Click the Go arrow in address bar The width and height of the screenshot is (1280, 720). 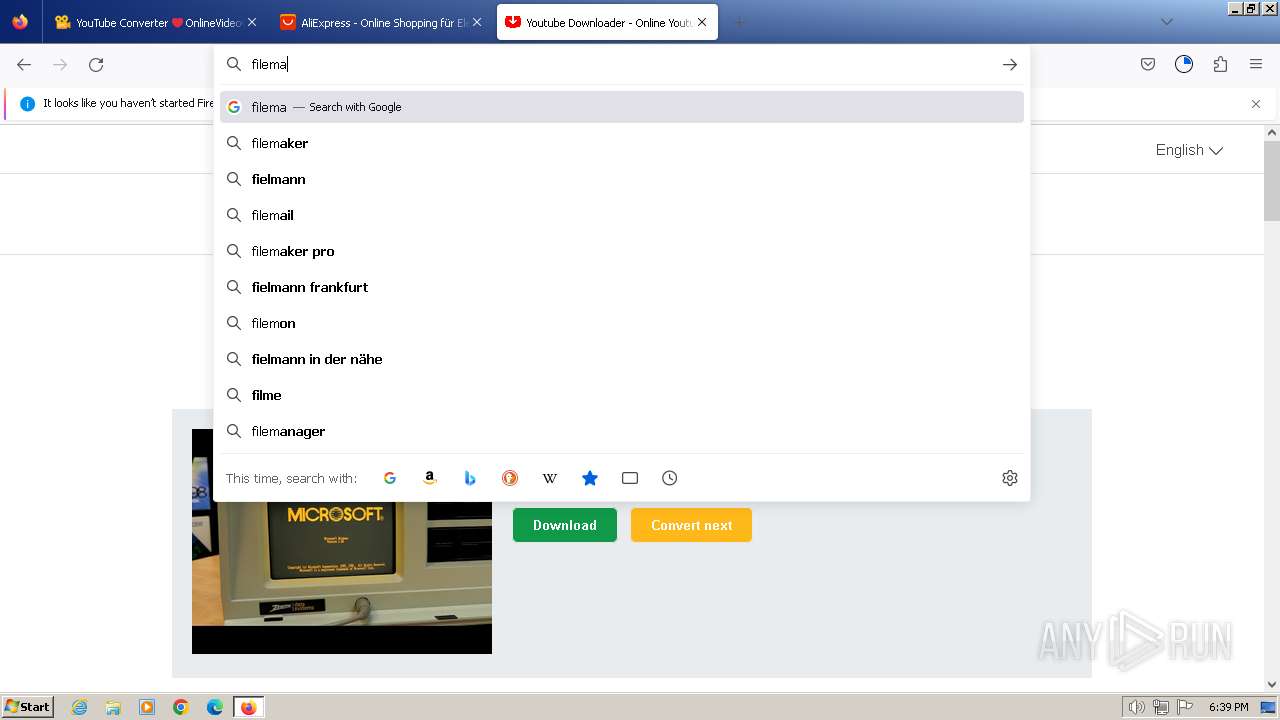1010,64
